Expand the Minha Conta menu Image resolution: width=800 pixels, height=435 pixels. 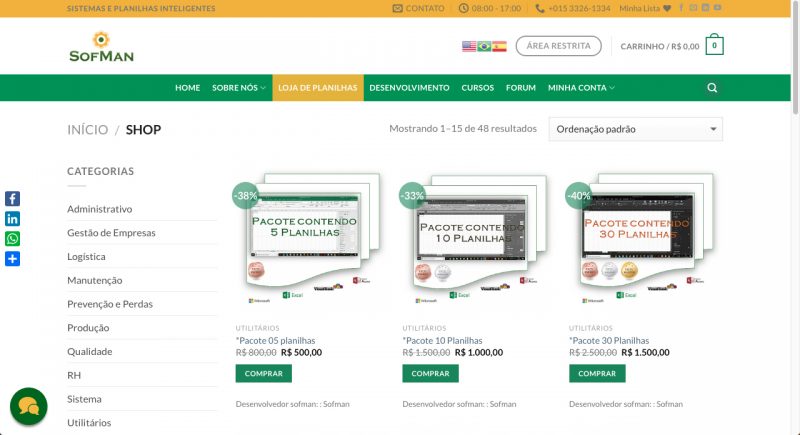[581, 88]
